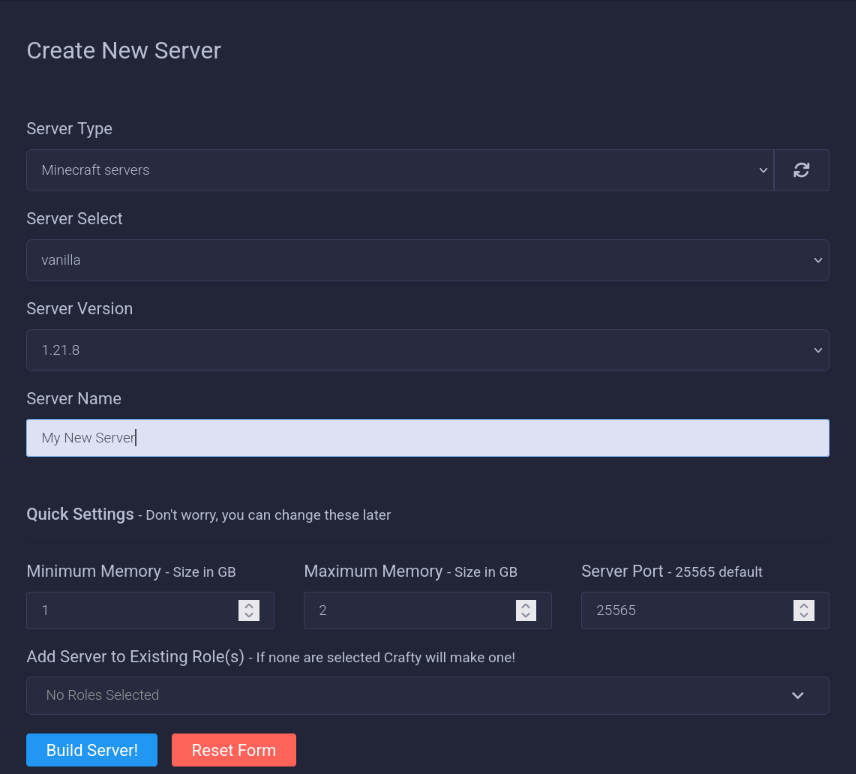Decrement Maximum Memory using the down arrow
Image resolution: width=856 pixels, height=774 pixels.
(x=526, y=615)
